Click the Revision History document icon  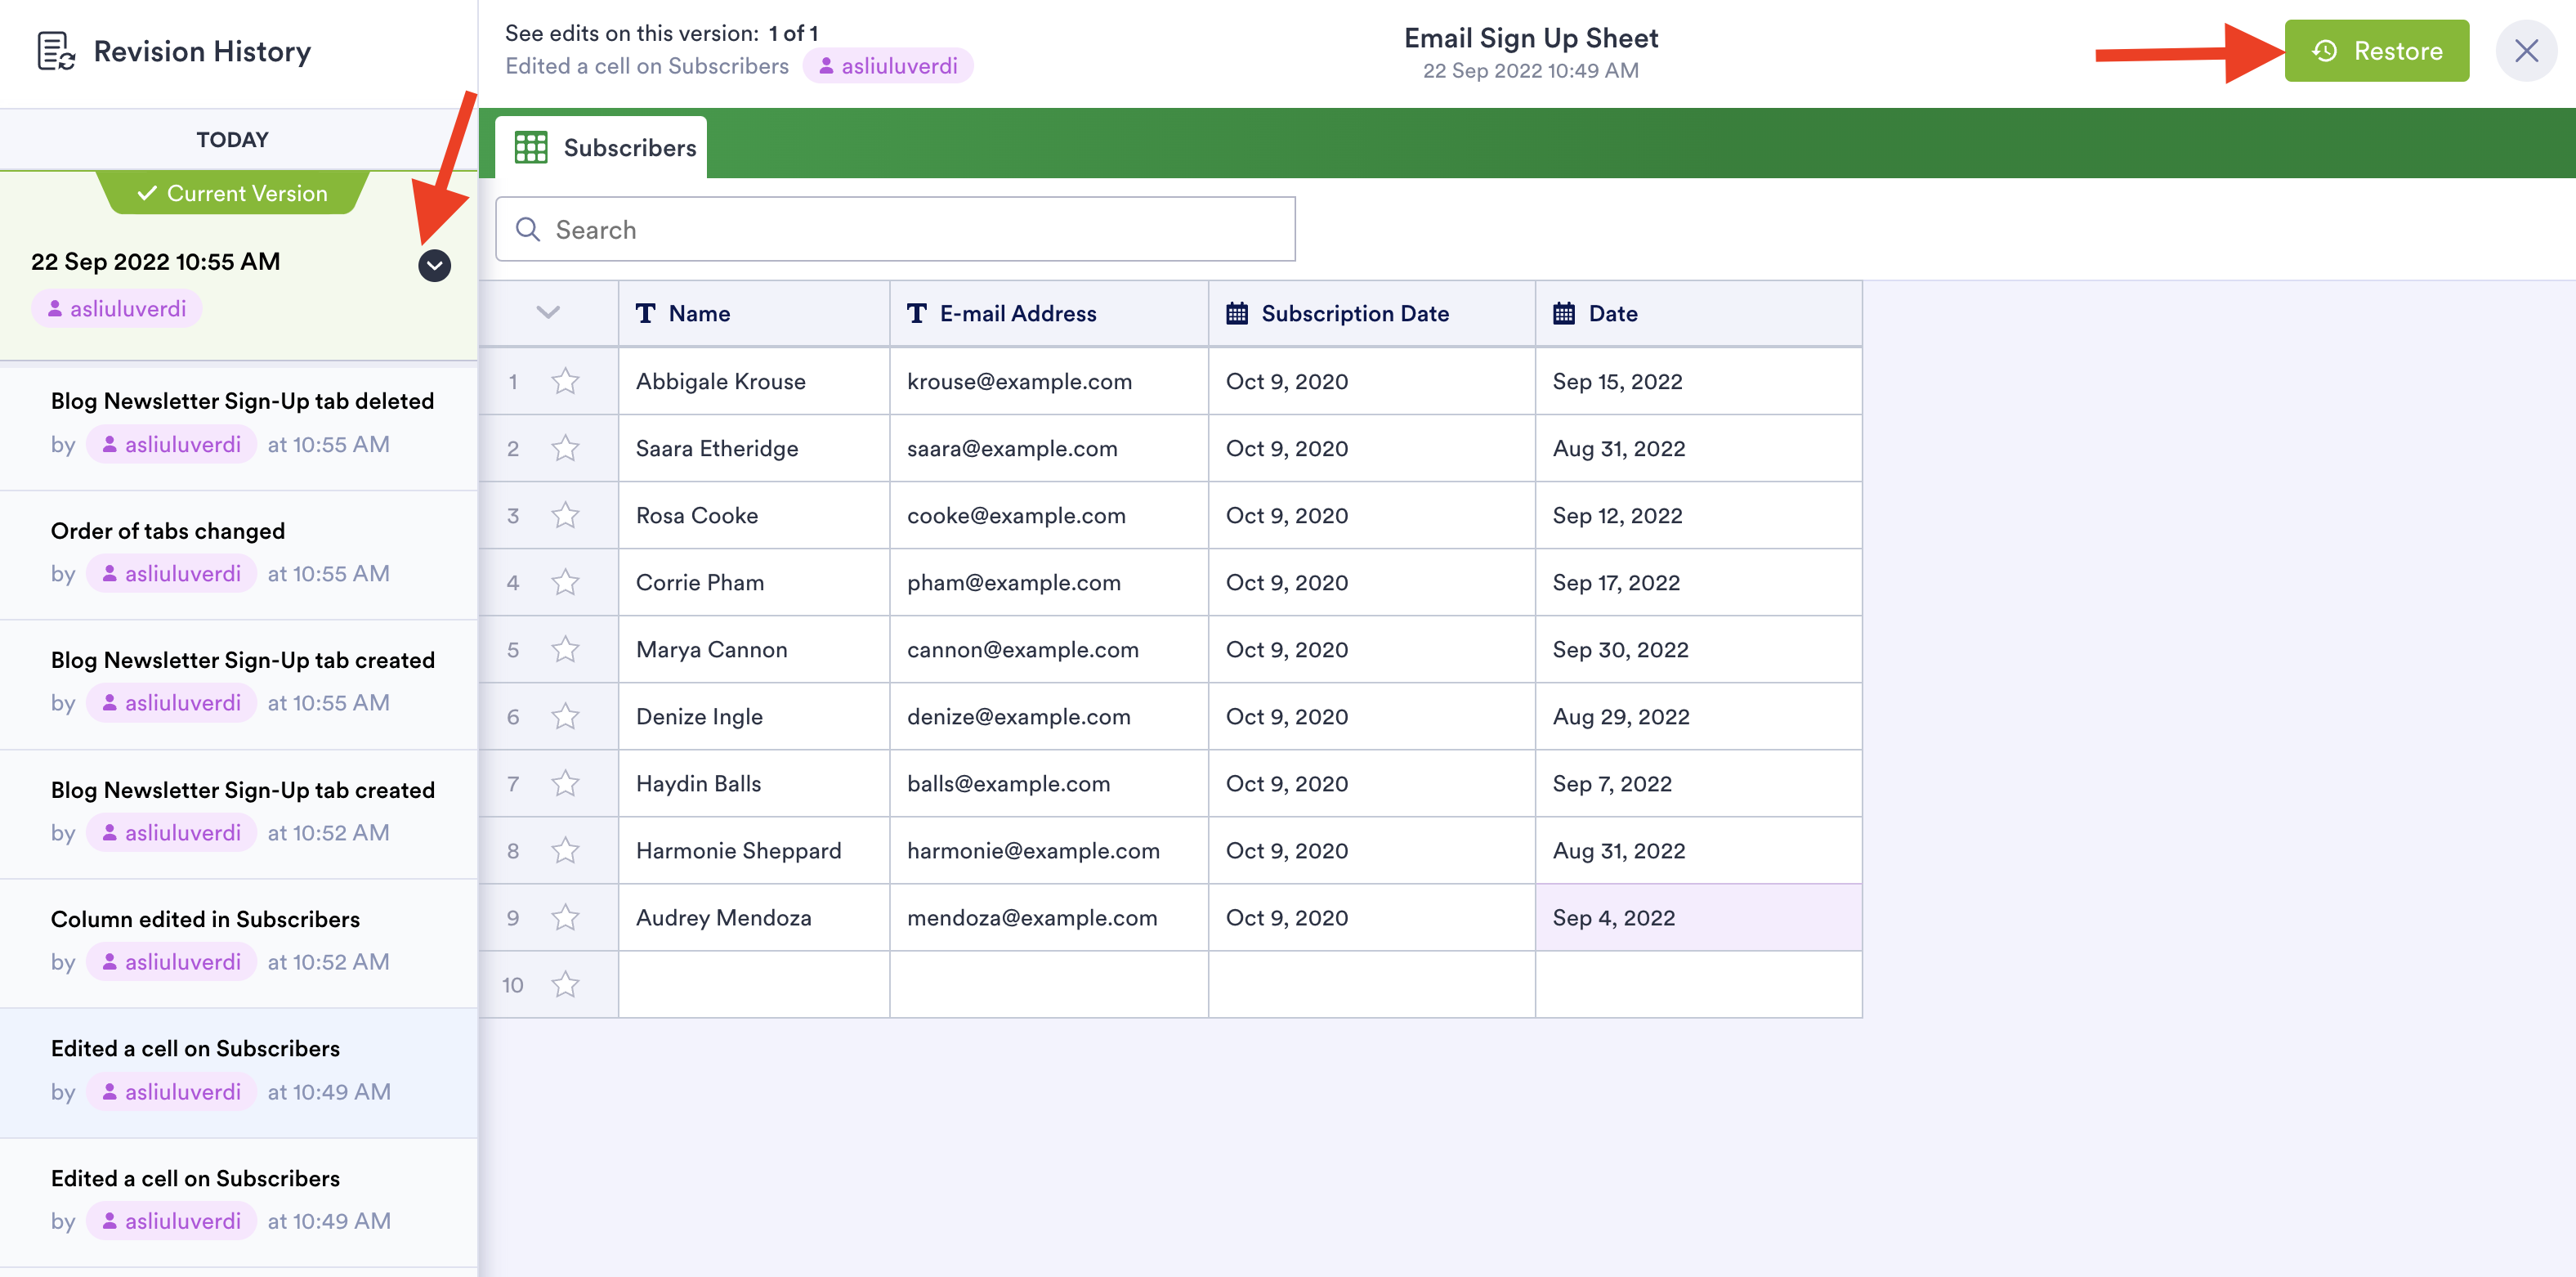(55, 51)
